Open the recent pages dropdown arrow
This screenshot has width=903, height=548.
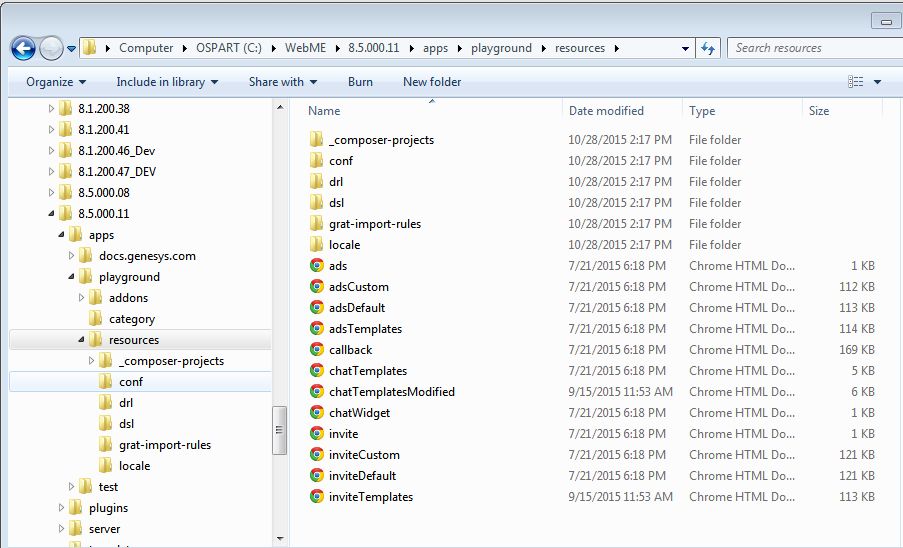pos(71,49)
